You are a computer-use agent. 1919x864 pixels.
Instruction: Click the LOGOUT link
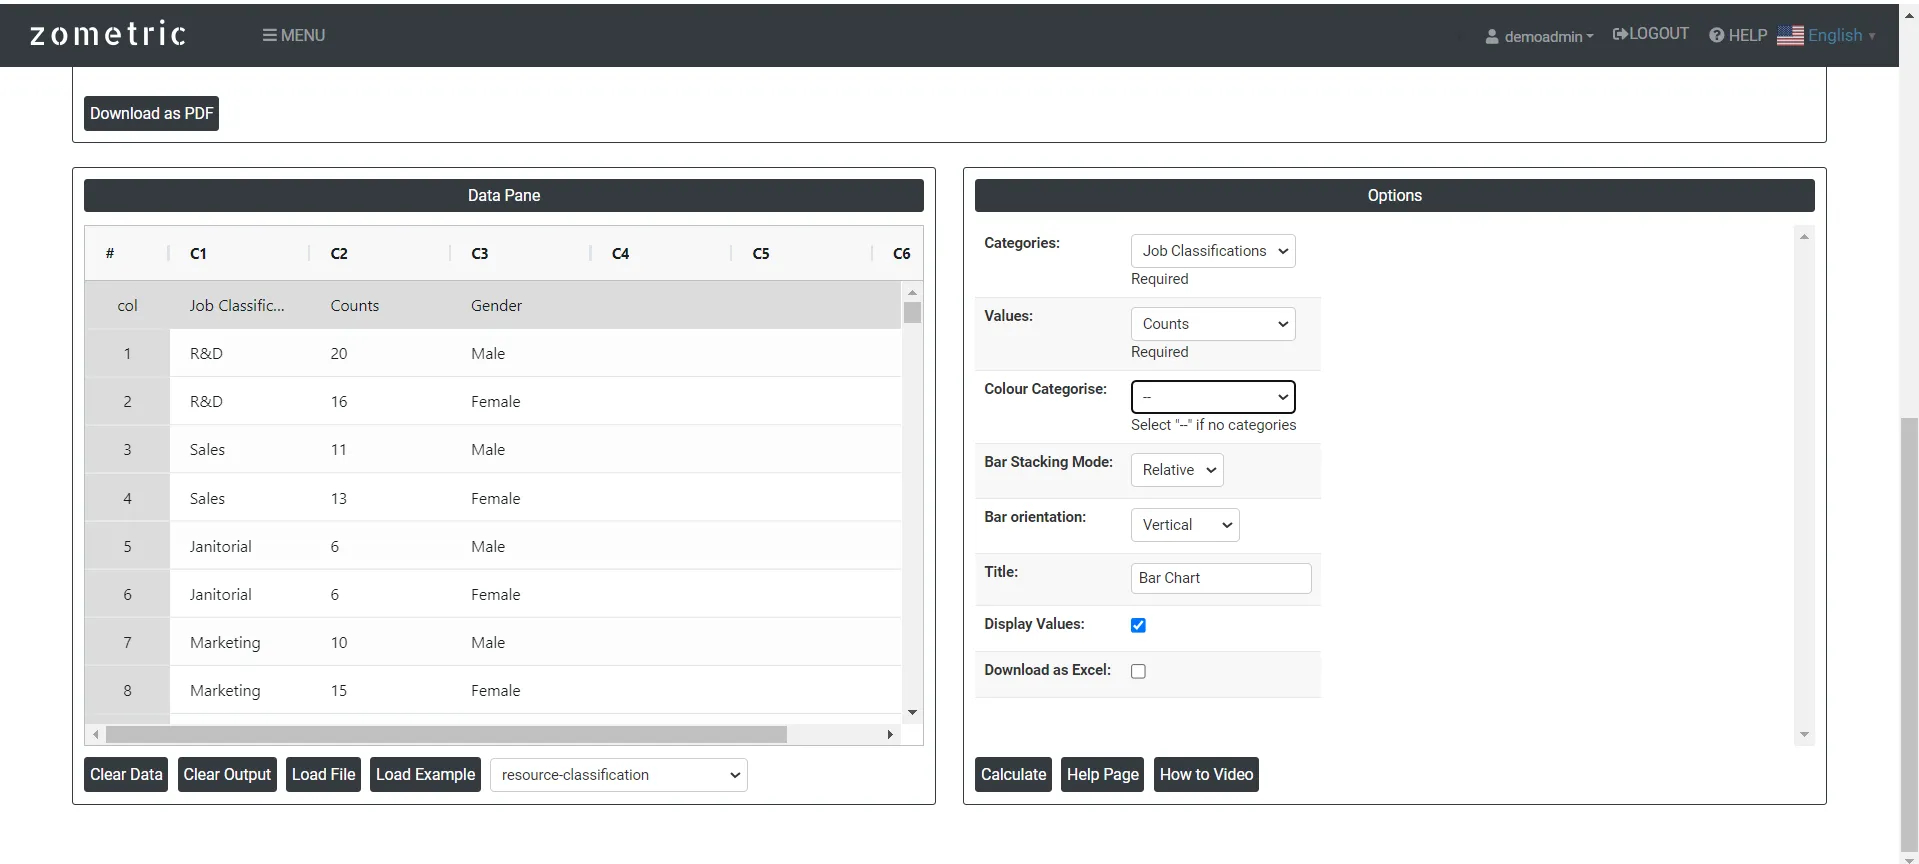[x=1651, y=34]
